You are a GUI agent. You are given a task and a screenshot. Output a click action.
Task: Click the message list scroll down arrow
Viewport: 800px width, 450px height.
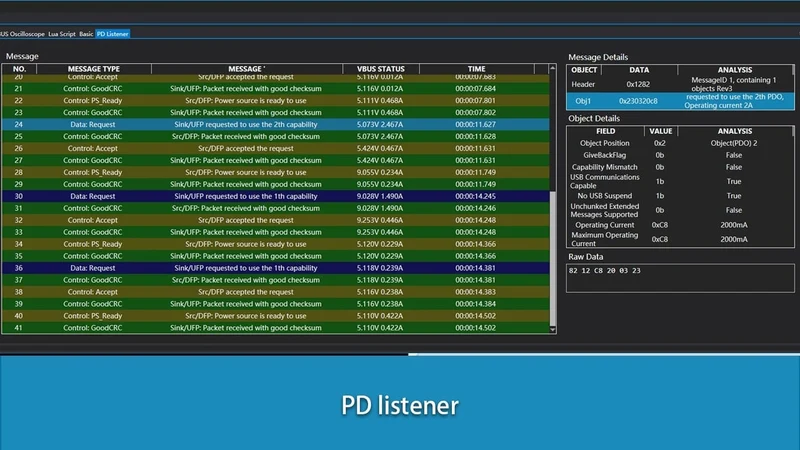pos(553,330)
